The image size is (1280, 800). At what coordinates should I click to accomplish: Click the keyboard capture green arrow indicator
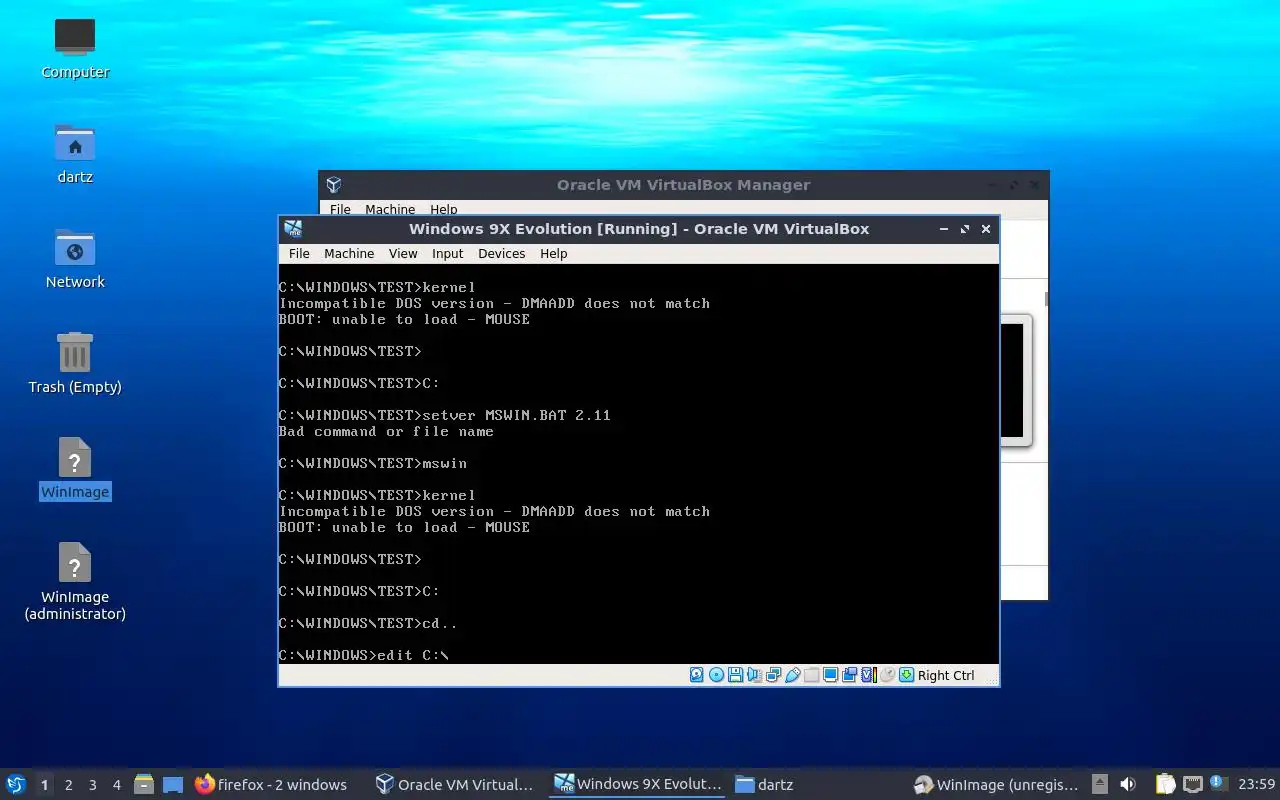(x=906, y=675)
